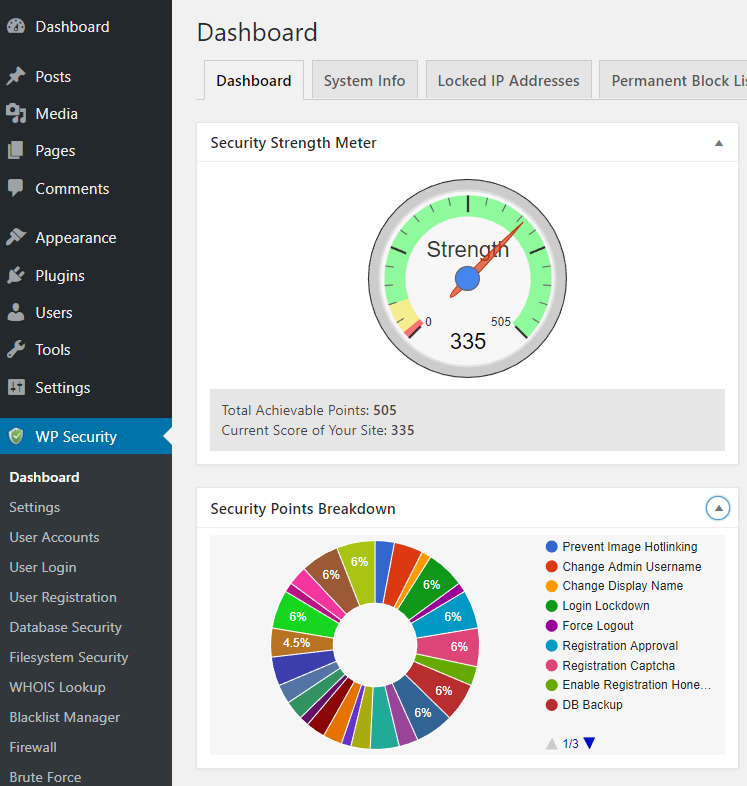Image resolution: width=747 pixels, height=786 pixels.
Task: Open WP Security Dashboard submenu link
Action: 45,477
